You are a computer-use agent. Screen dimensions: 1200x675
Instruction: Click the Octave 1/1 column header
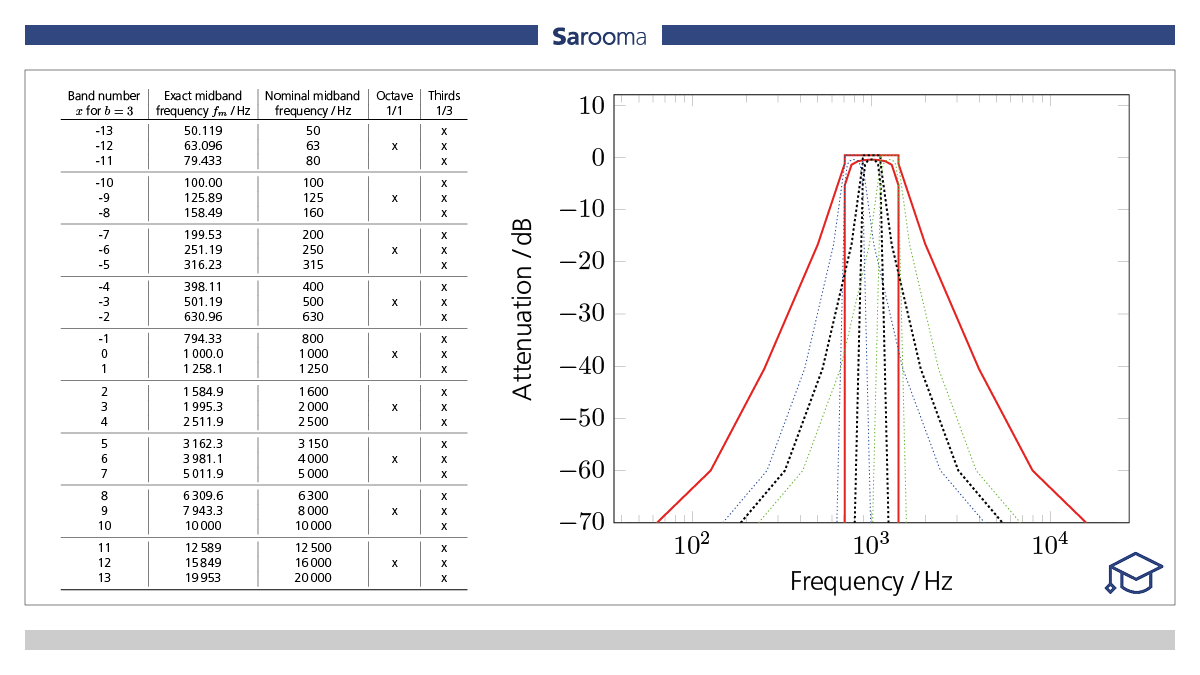[395, 103]
